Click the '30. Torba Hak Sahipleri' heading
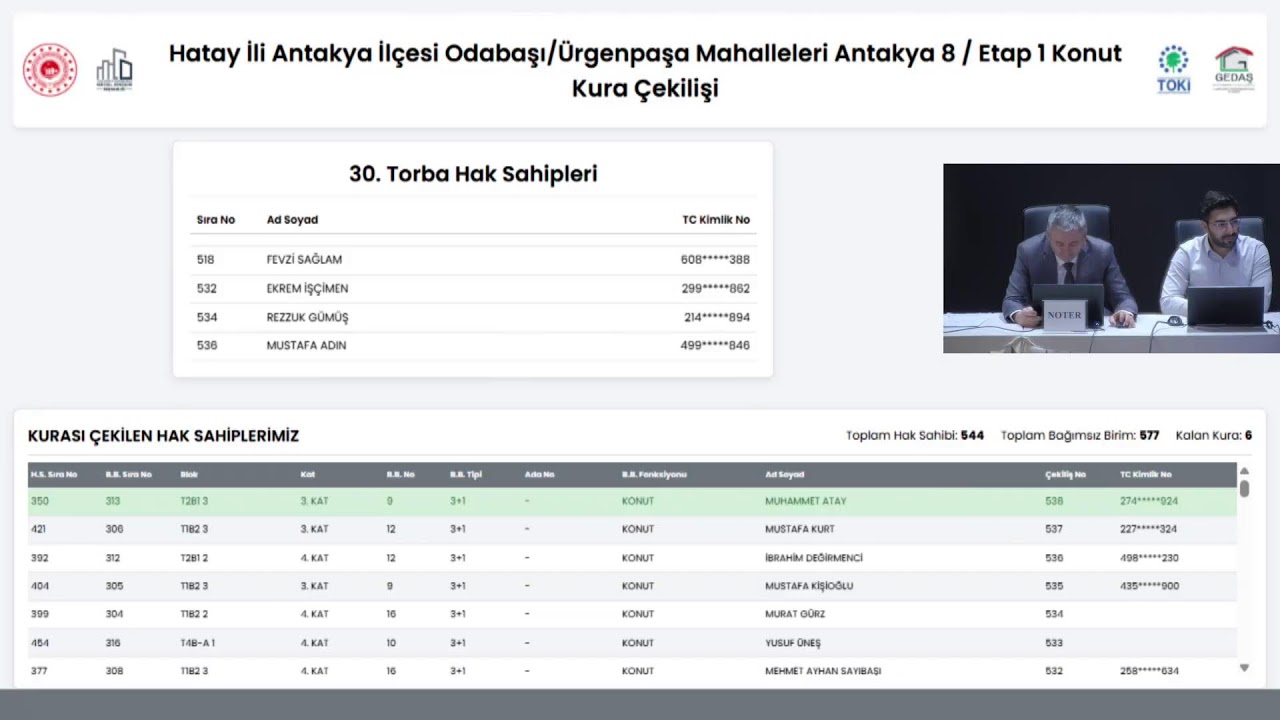This screenshot has width=1280, height=720. [x=473, y=174]
